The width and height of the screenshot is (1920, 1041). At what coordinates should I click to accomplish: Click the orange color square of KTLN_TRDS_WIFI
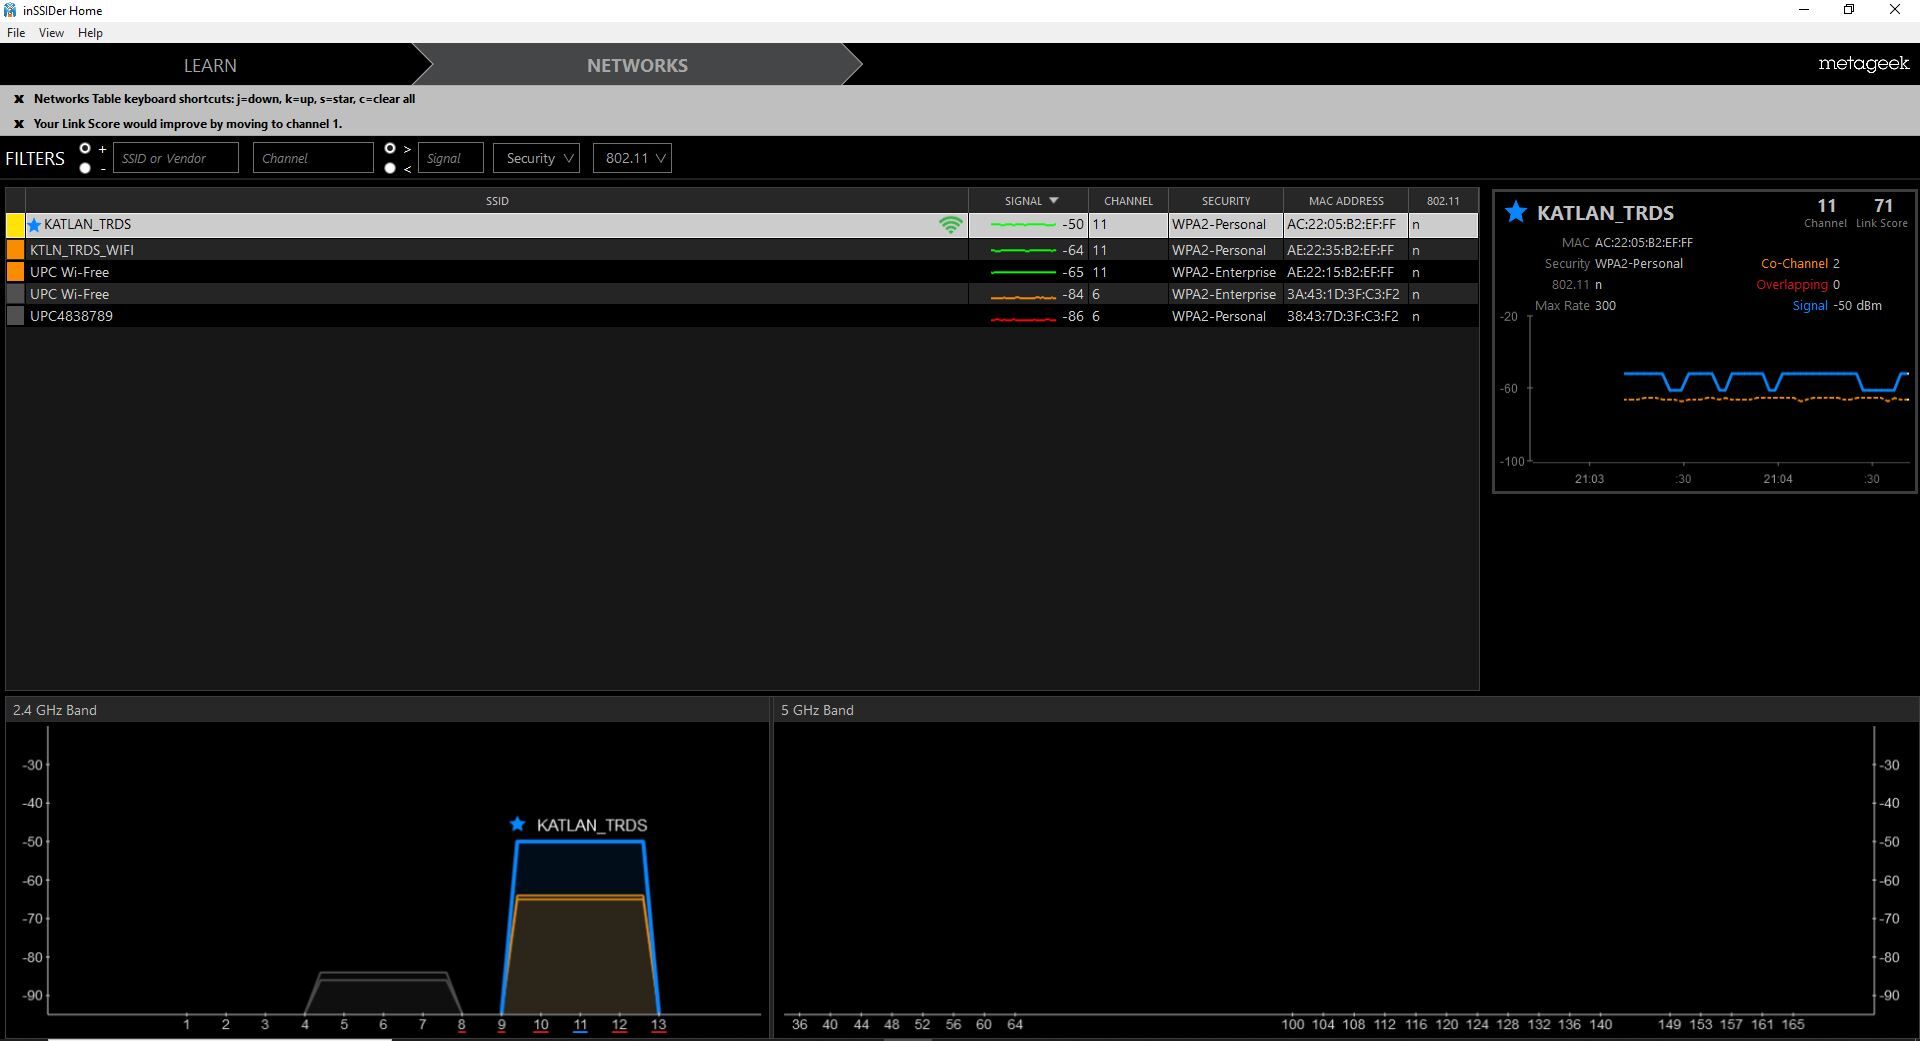[15, 250]
